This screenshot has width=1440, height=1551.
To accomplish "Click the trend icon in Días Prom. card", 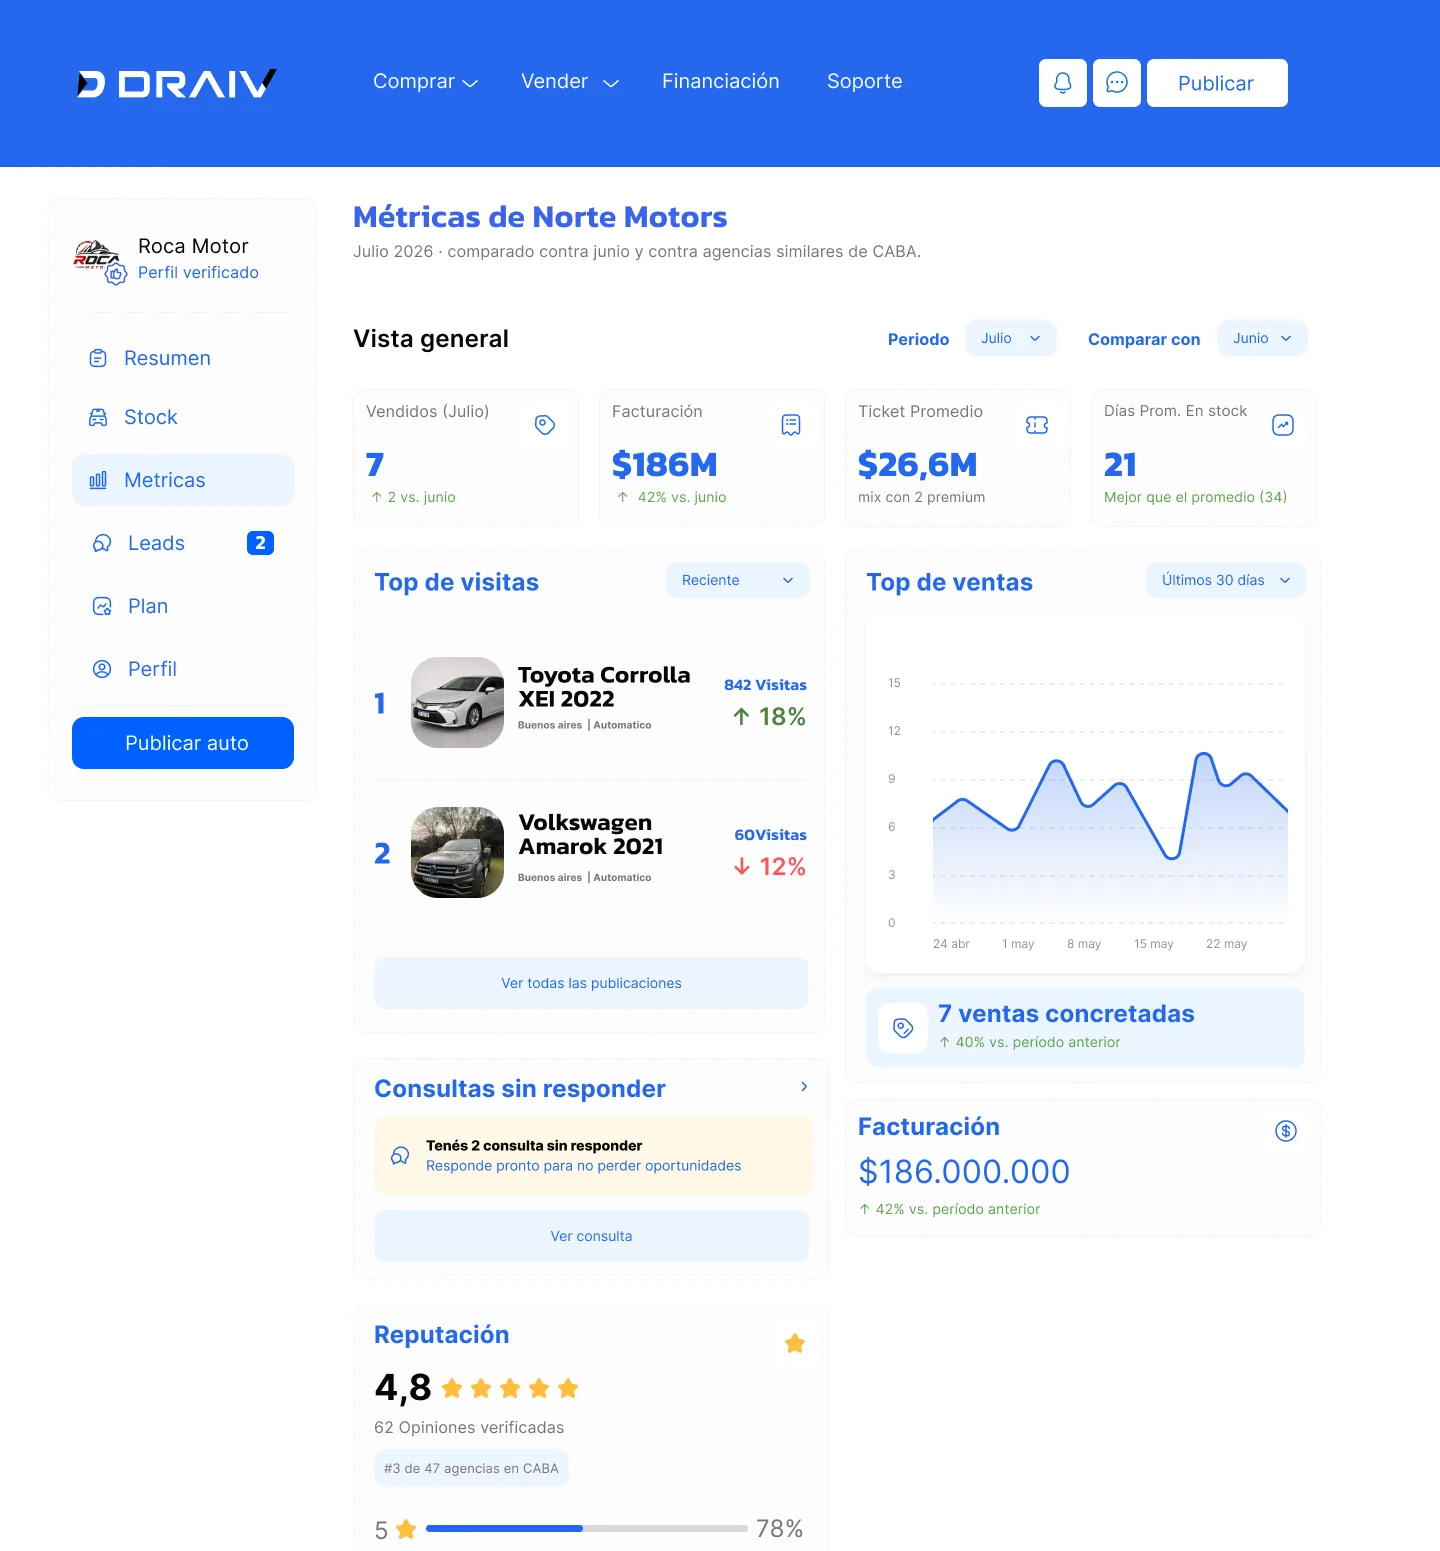I will coord(1283,425).
